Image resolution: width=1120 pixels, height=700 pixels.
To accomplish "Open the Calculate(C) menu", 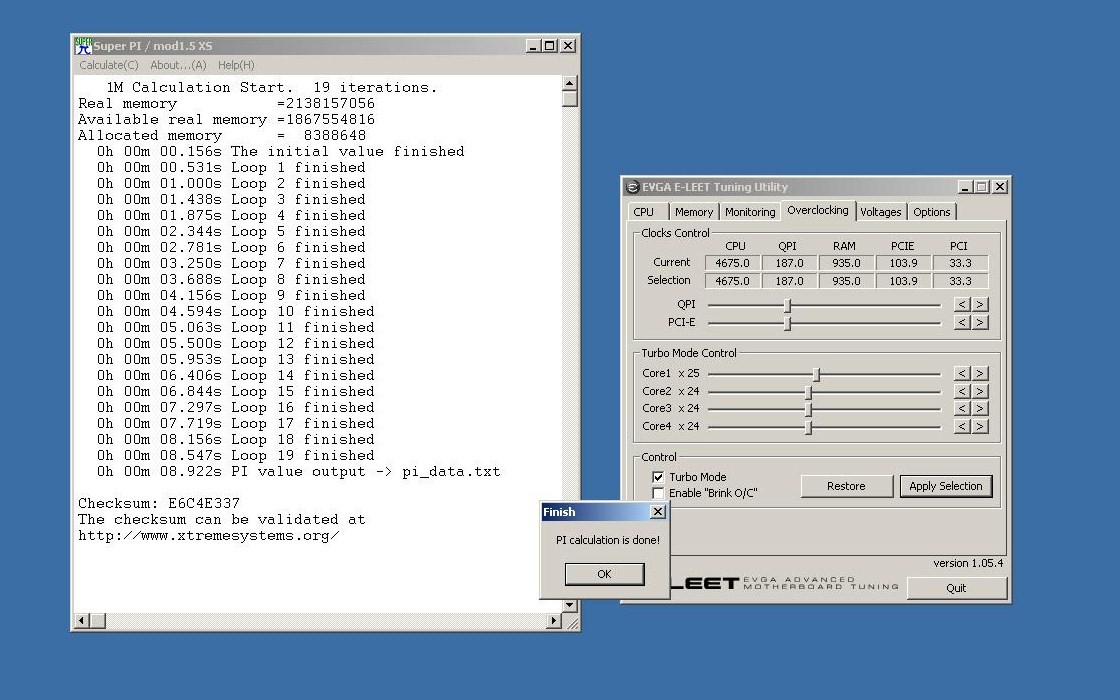I will [109, 66].
